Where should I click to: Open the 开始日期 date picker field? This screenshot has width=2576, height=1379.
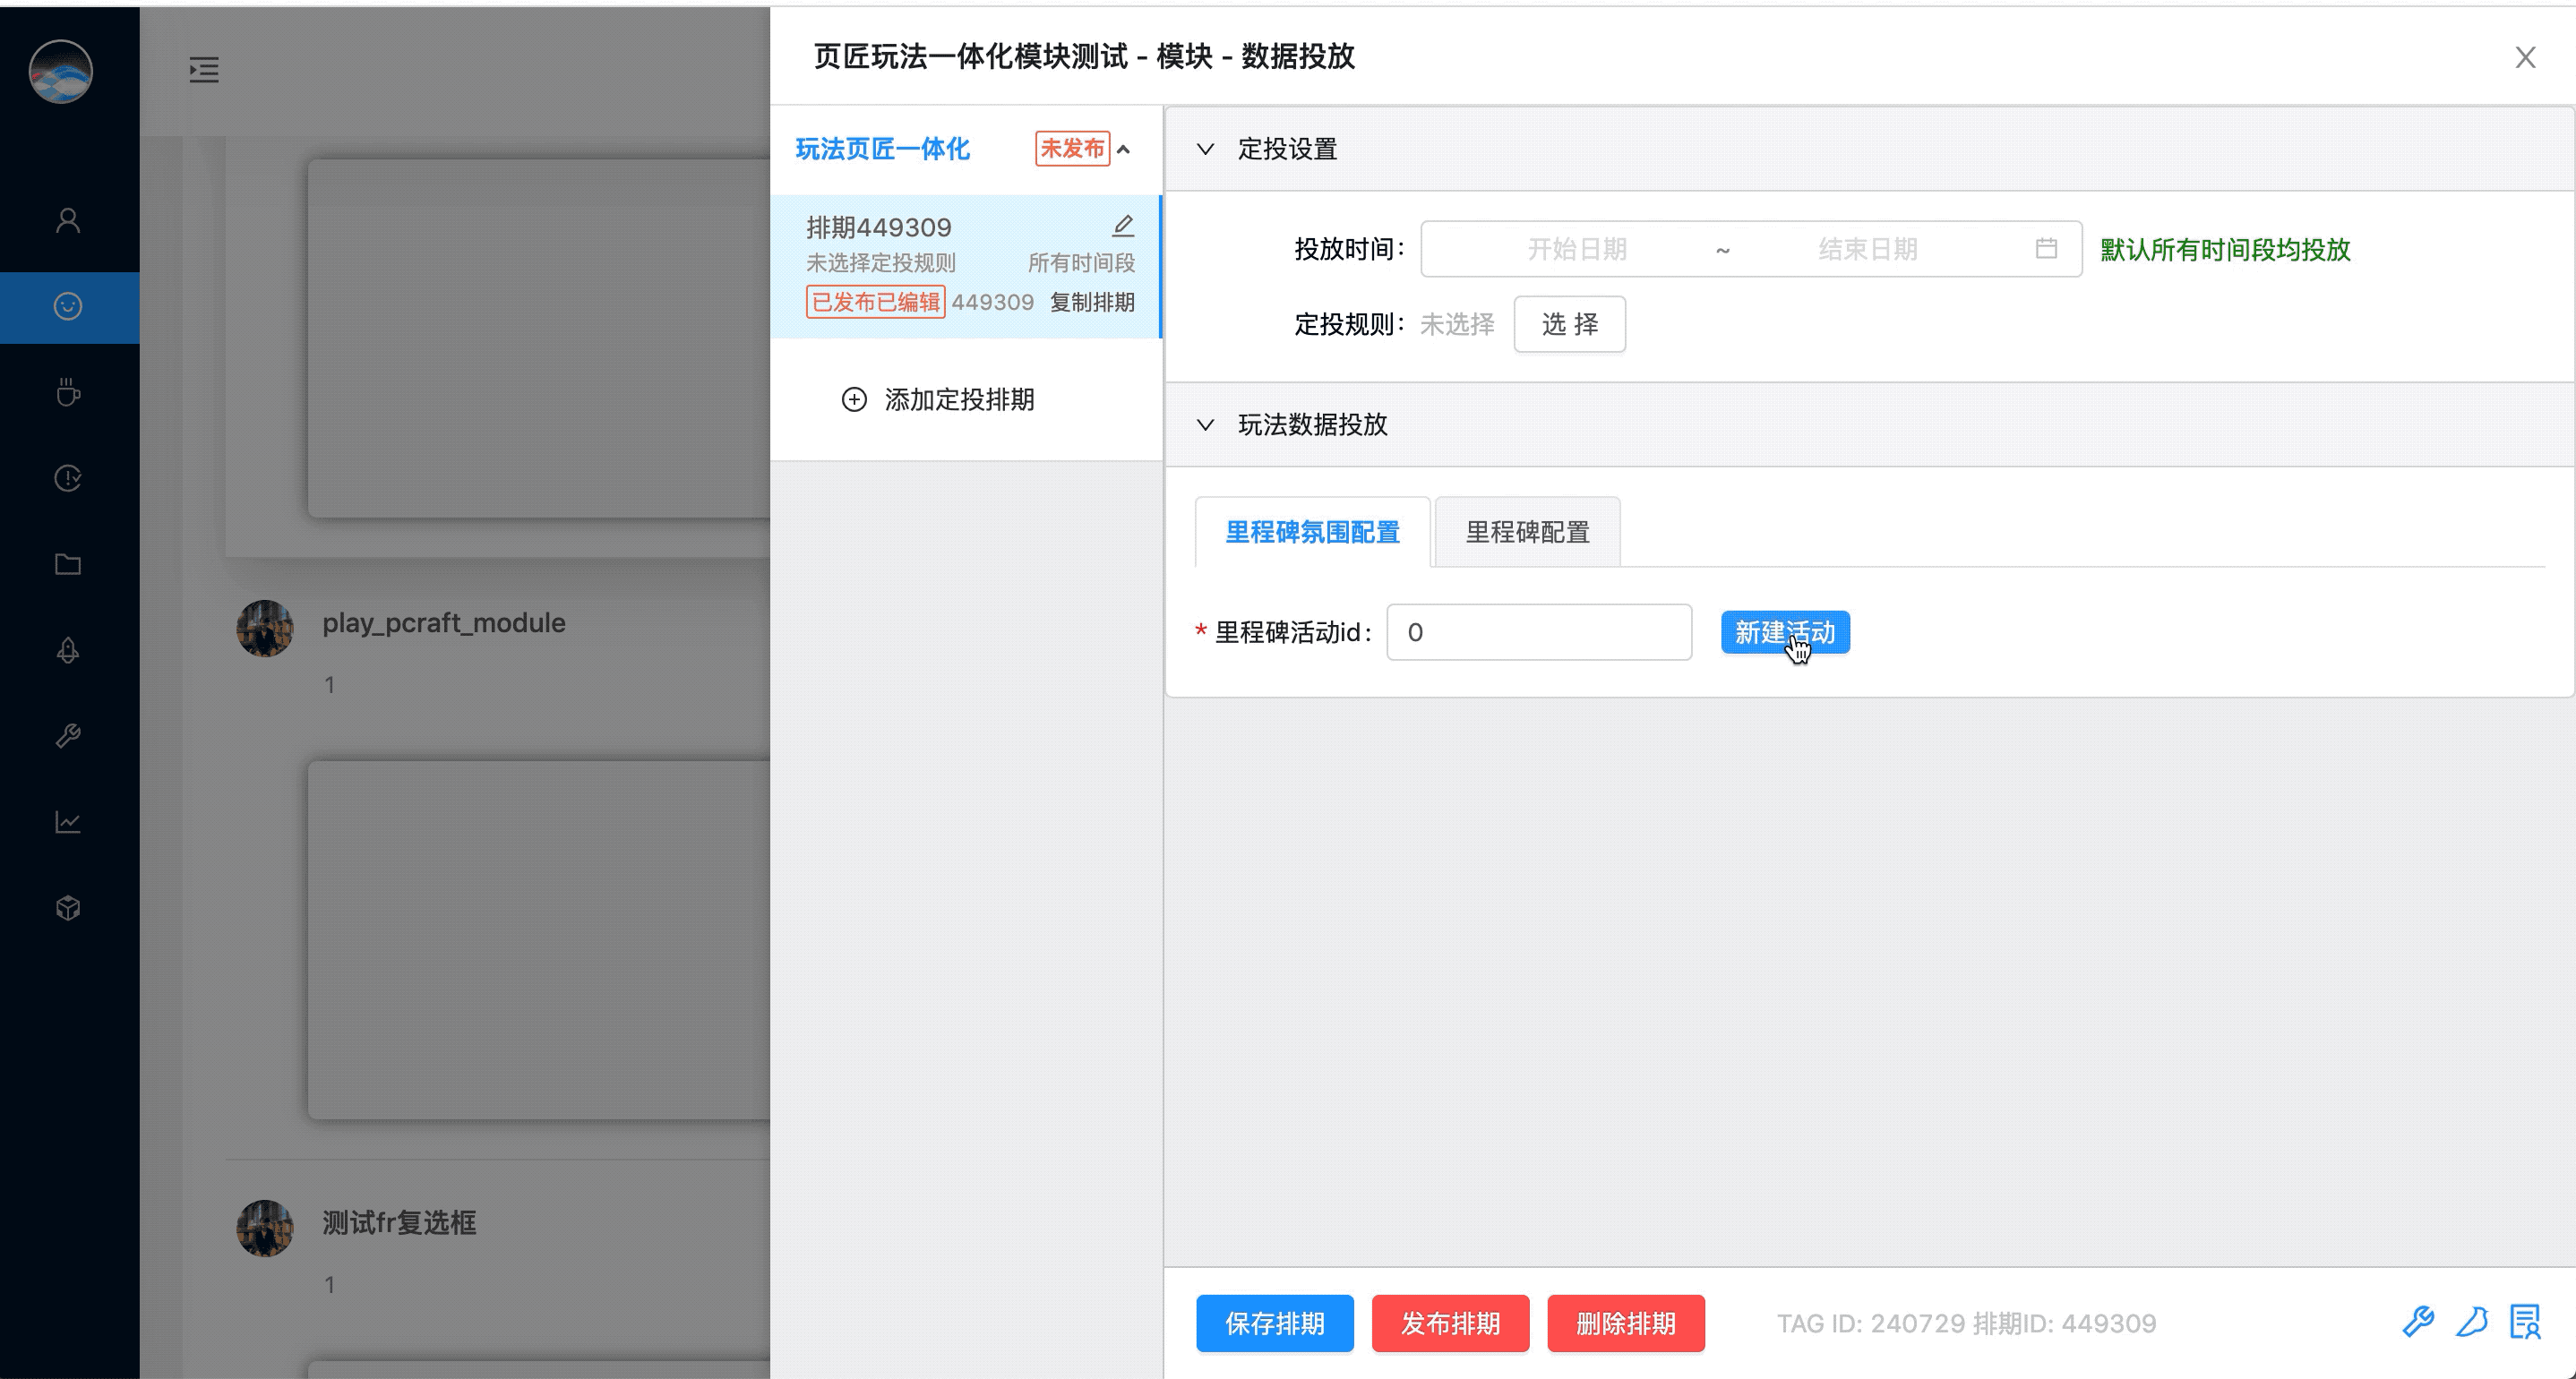click(1576, 249)
